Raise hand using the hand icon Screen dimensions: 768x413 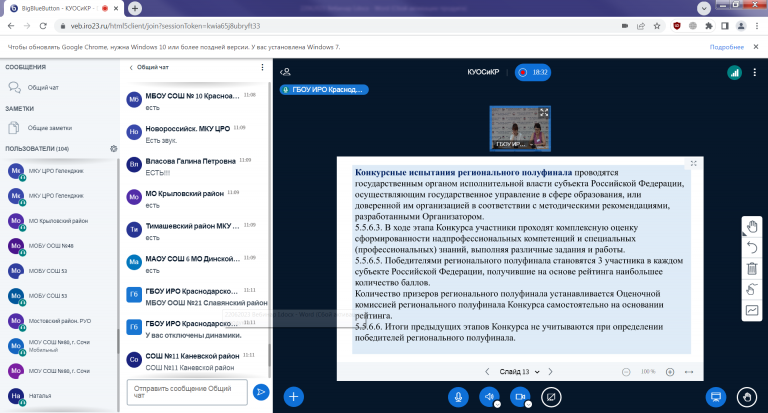[746, 396]
